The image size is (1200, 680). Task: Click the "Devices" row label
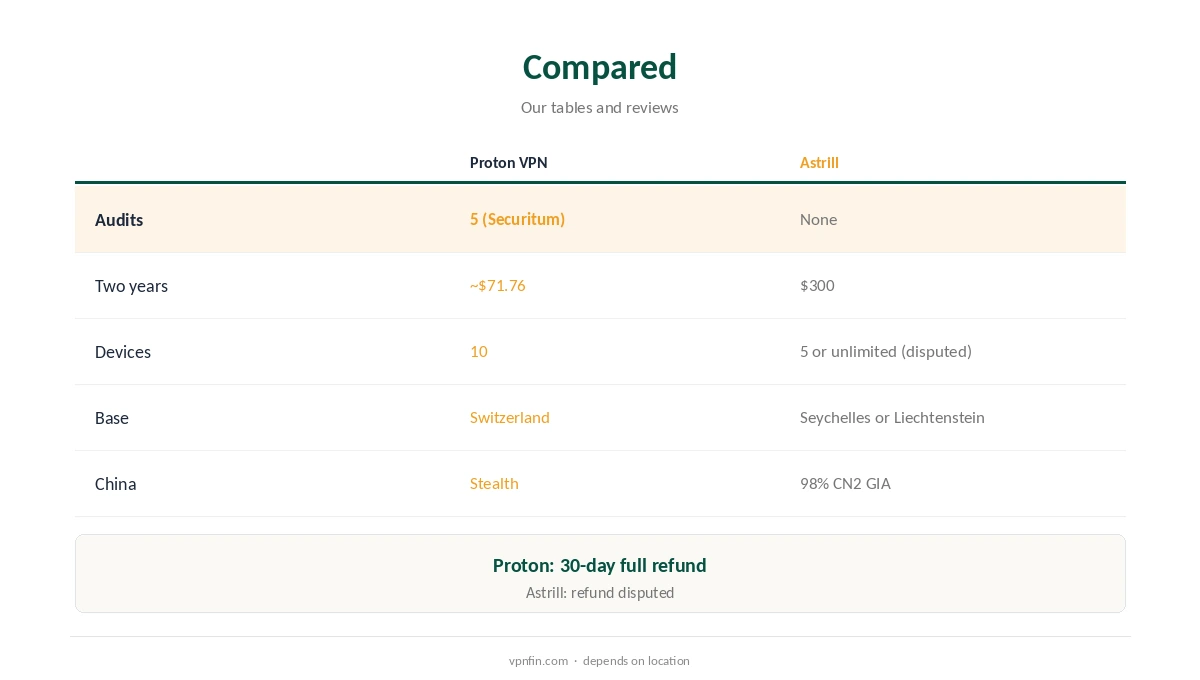[123, 352]
